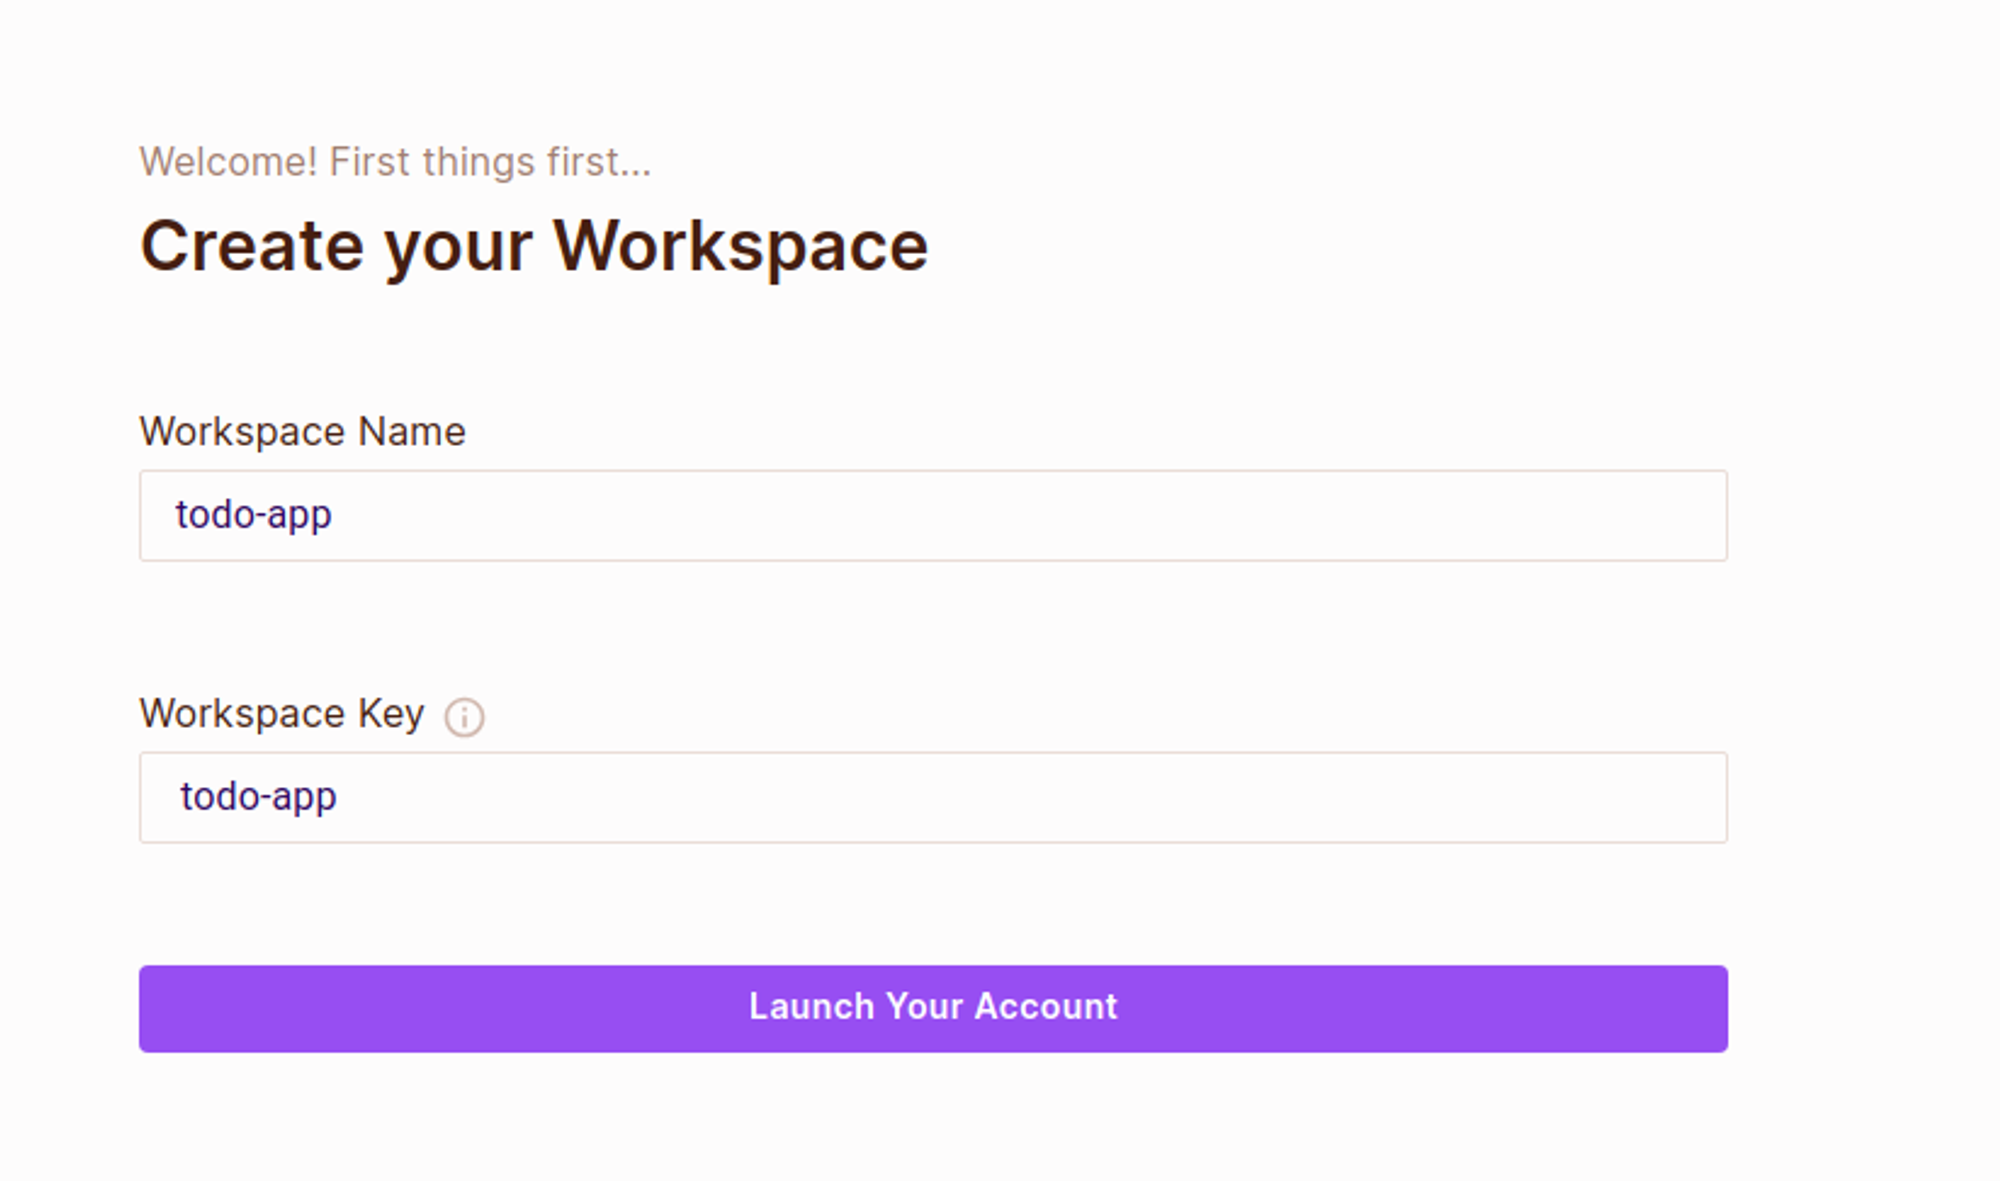Click the word Name in Workspace Name label
2000x1181 pixels.
pyautogui.click(x=412, y=432)
